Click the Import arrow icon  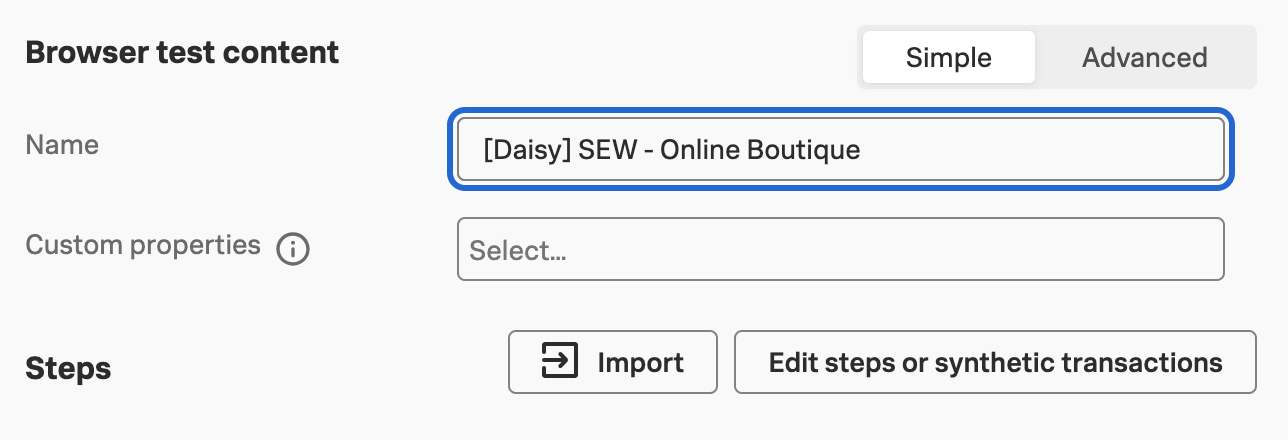point(560,361)
